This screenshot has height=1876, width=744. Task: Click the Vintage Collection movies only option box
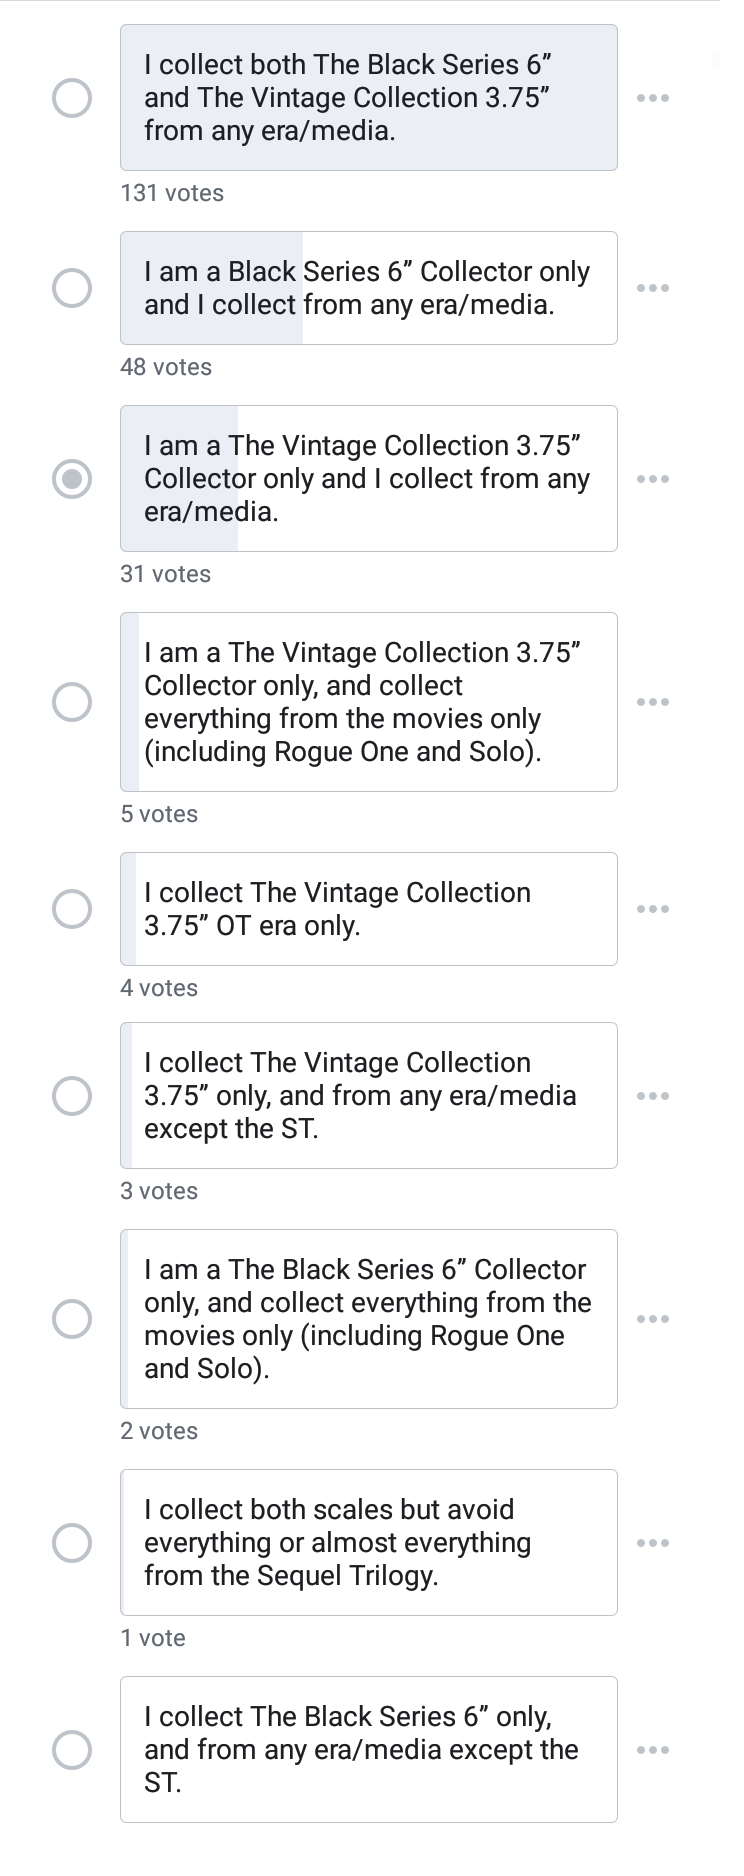[368, 702]
